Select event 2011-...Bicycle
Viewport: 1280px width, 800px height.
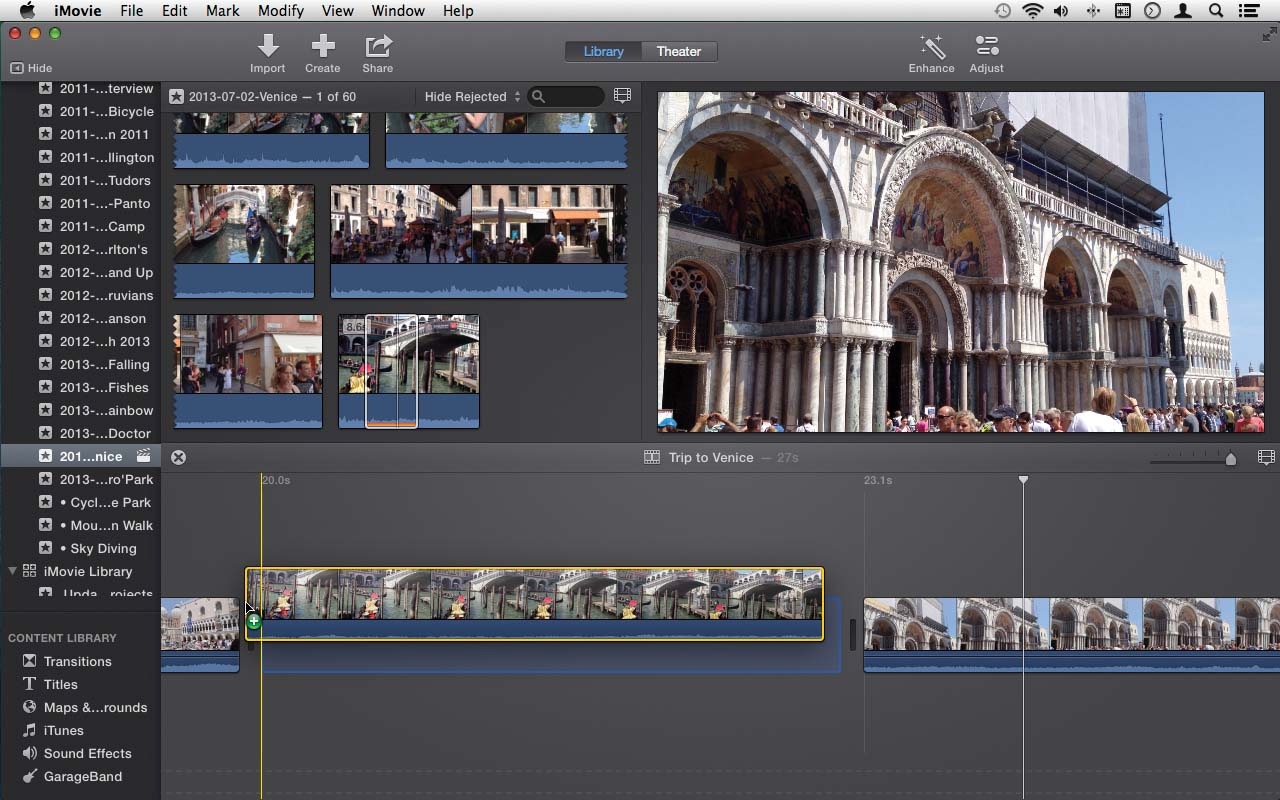point(106,111)
